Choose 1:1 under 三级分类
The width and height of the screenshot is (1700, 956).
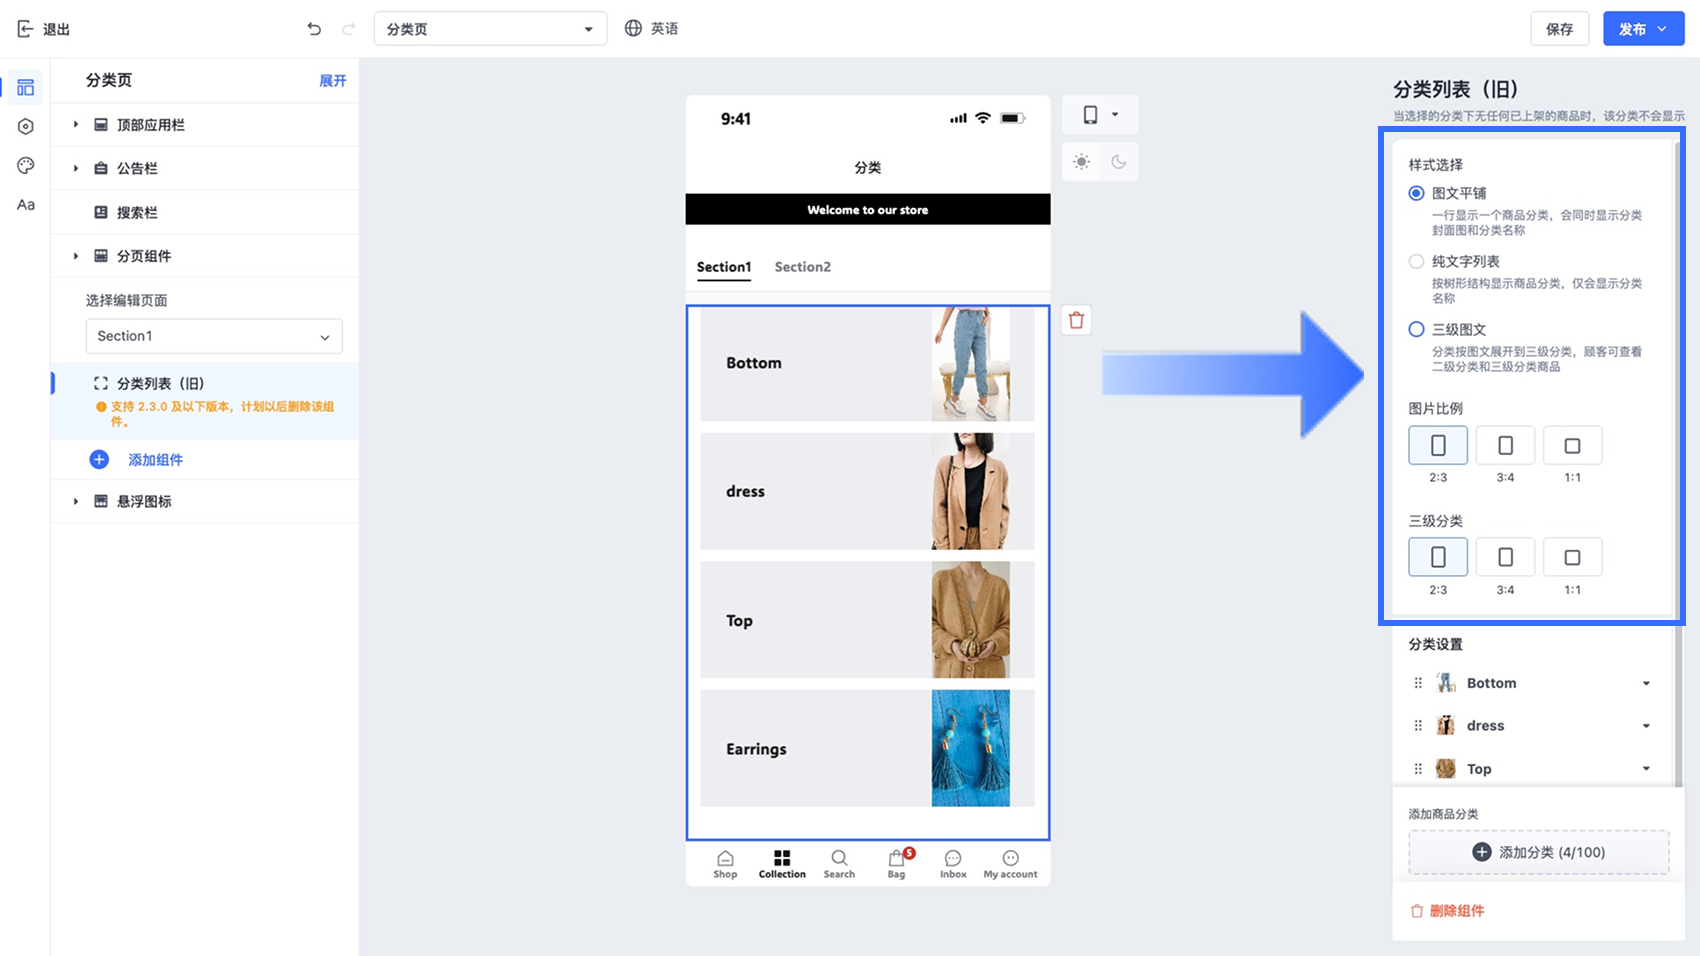pyautogui.click(x=1572, y=557)
